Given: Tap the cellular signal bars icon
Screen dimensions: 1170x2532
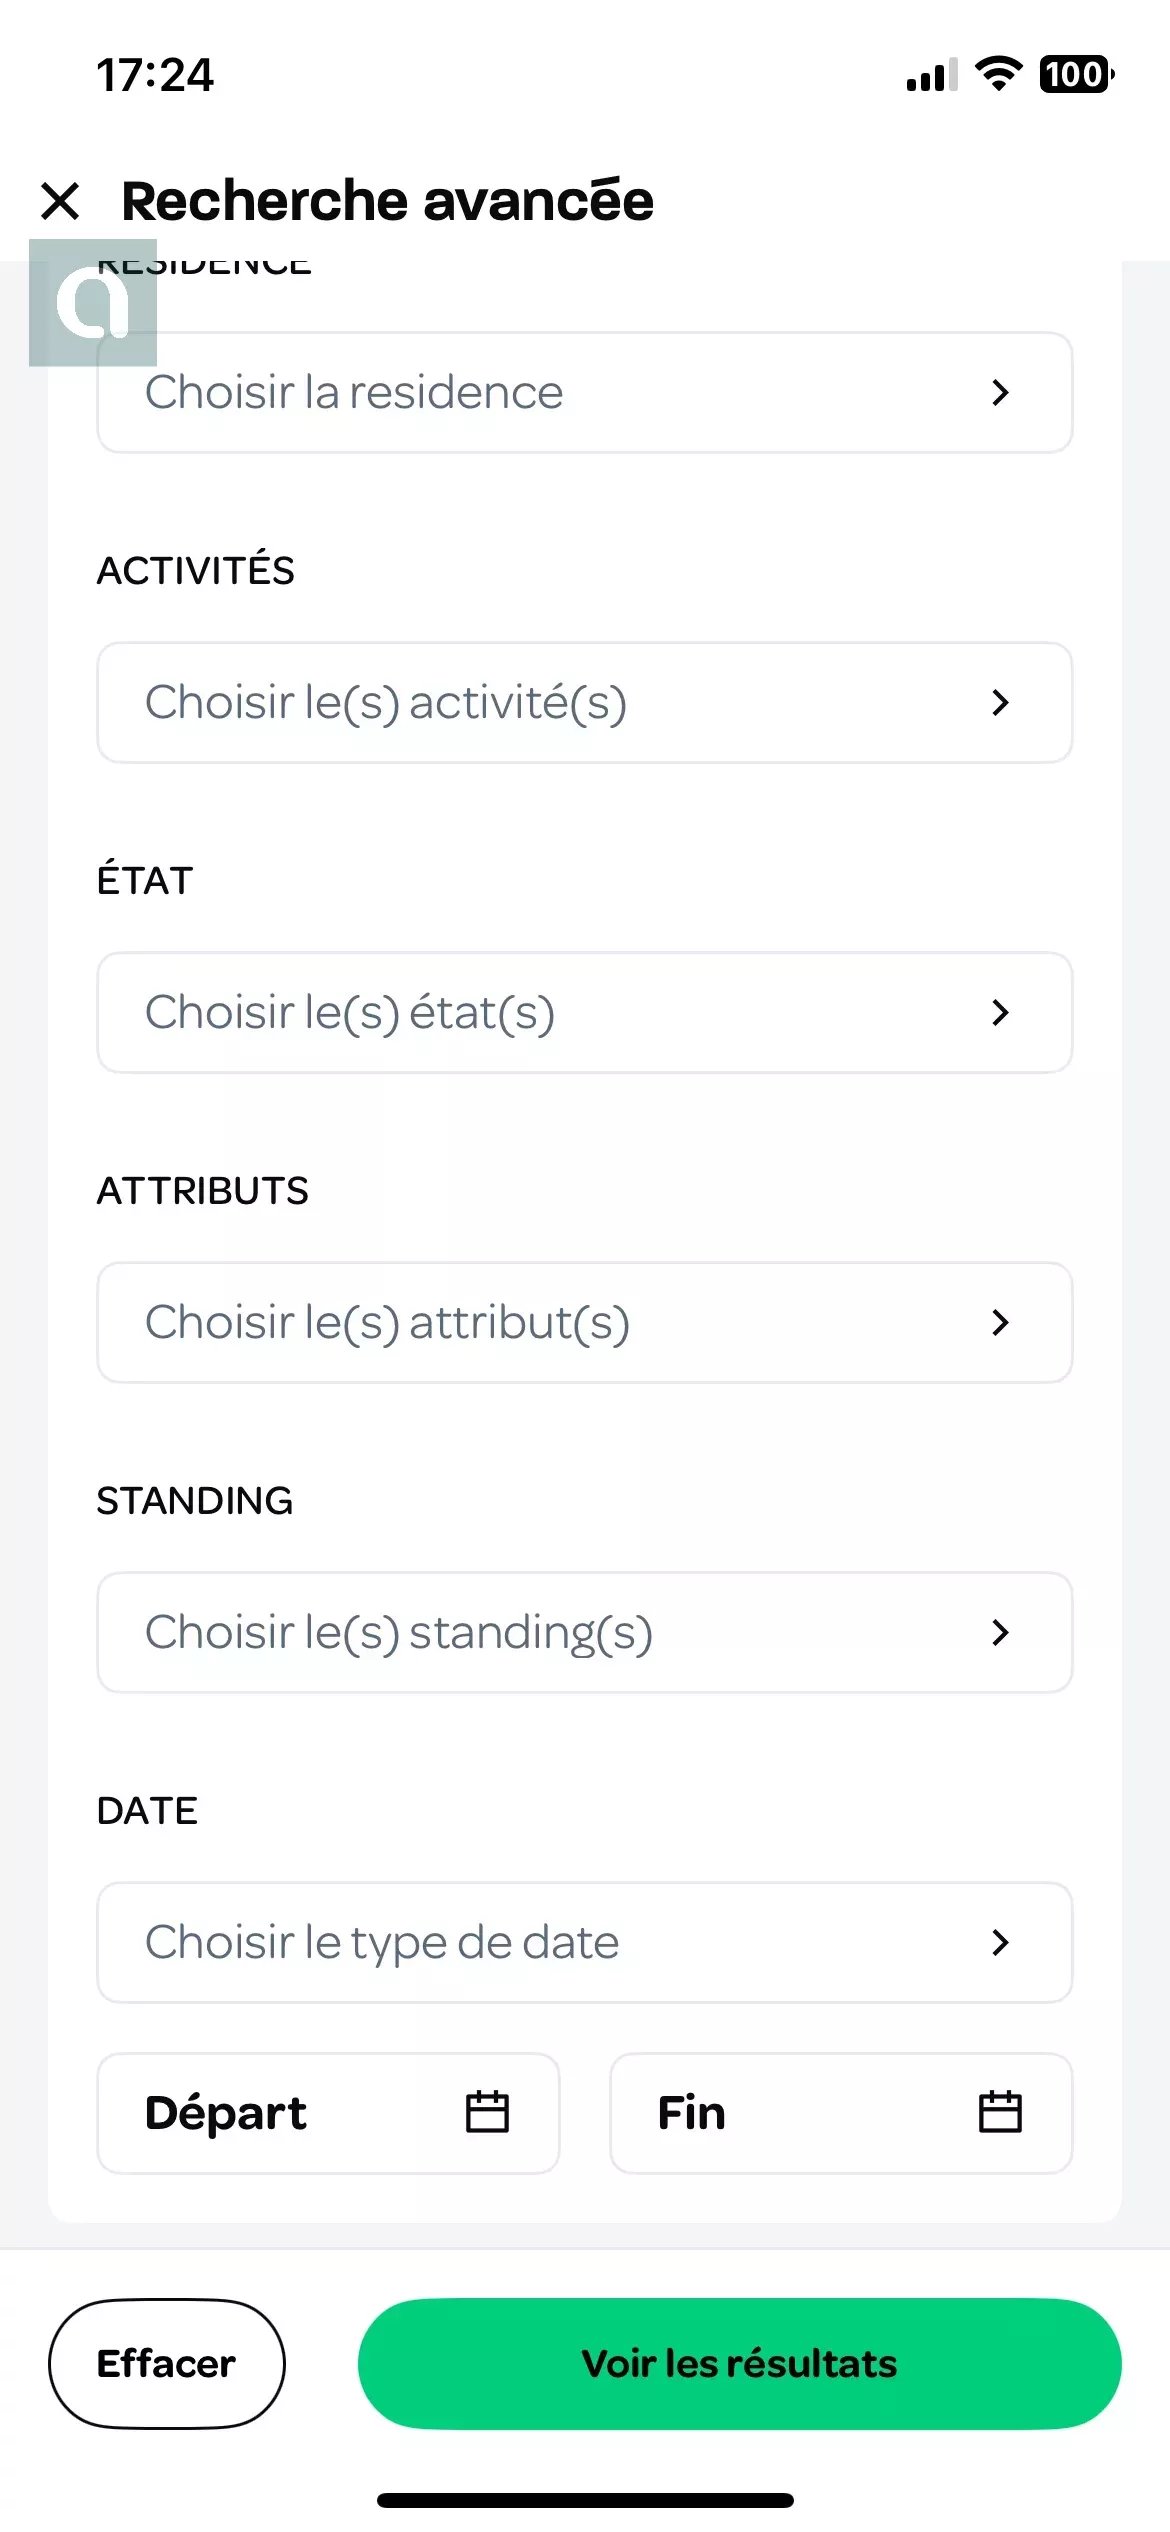Looking at the screenshot, I should click(932, 75).
